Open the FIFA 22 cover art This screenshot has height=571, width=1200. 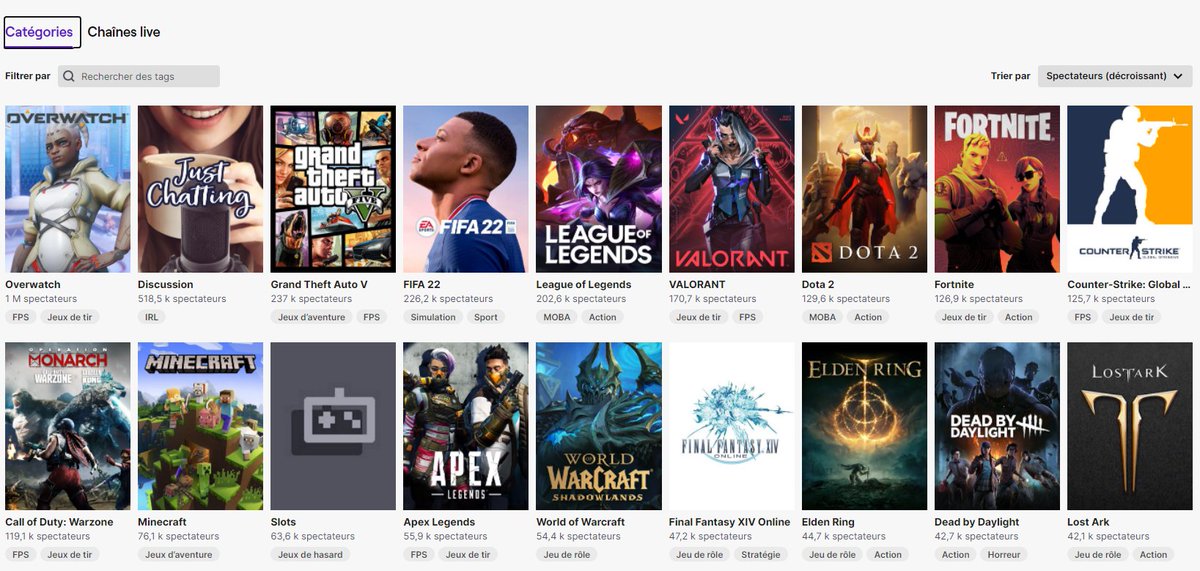[466, 189]
